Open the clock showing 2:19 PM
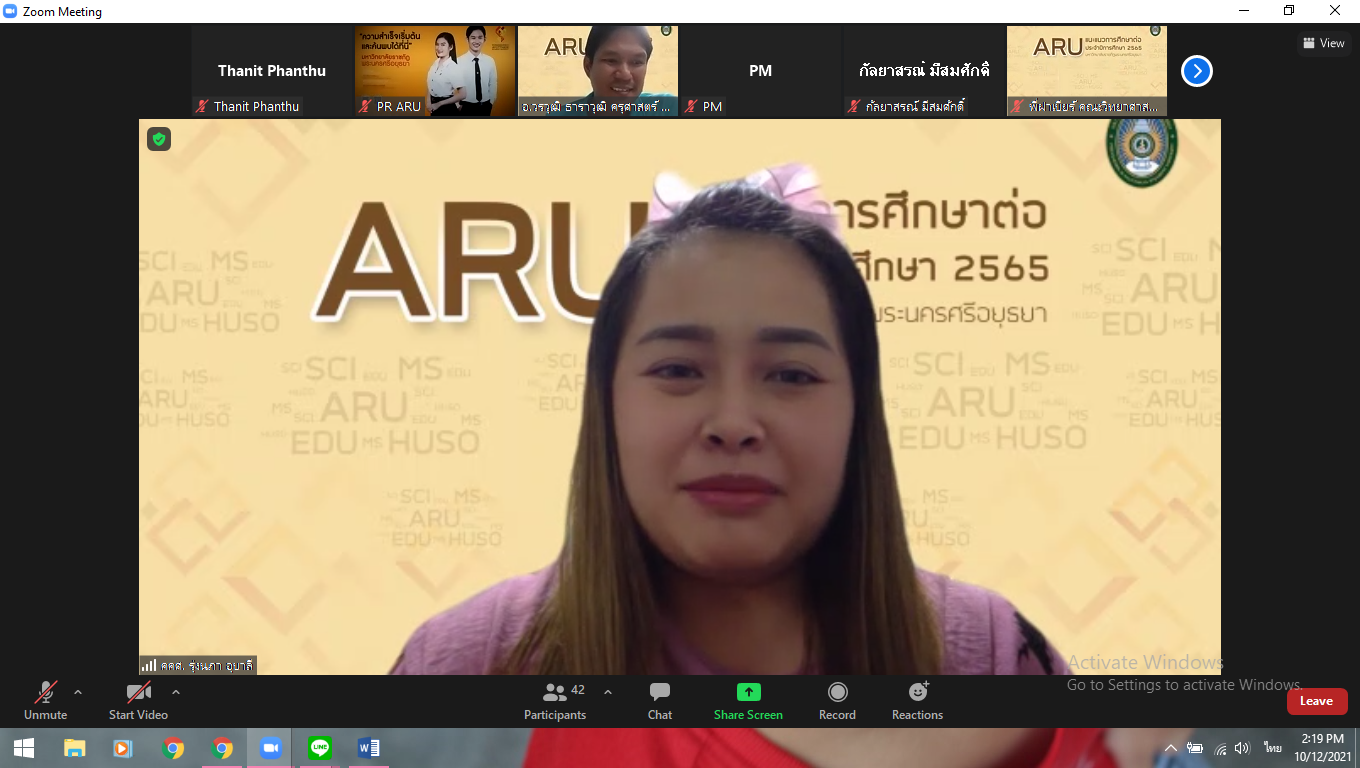1360x768 pixels. coord(1323,748)
